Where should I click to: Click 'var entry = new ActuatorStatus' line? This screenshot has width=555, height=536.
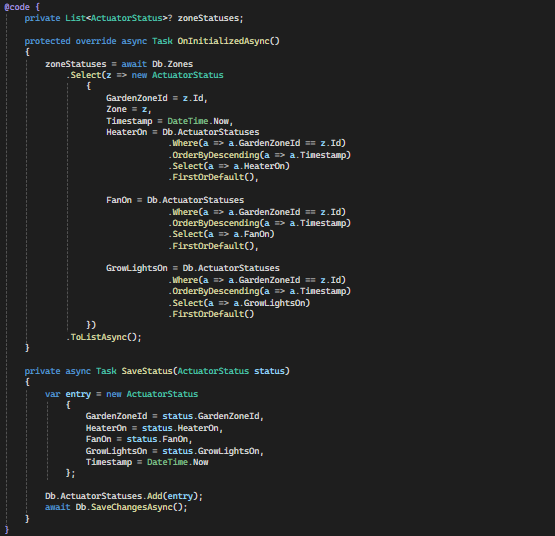pos(121,394)
